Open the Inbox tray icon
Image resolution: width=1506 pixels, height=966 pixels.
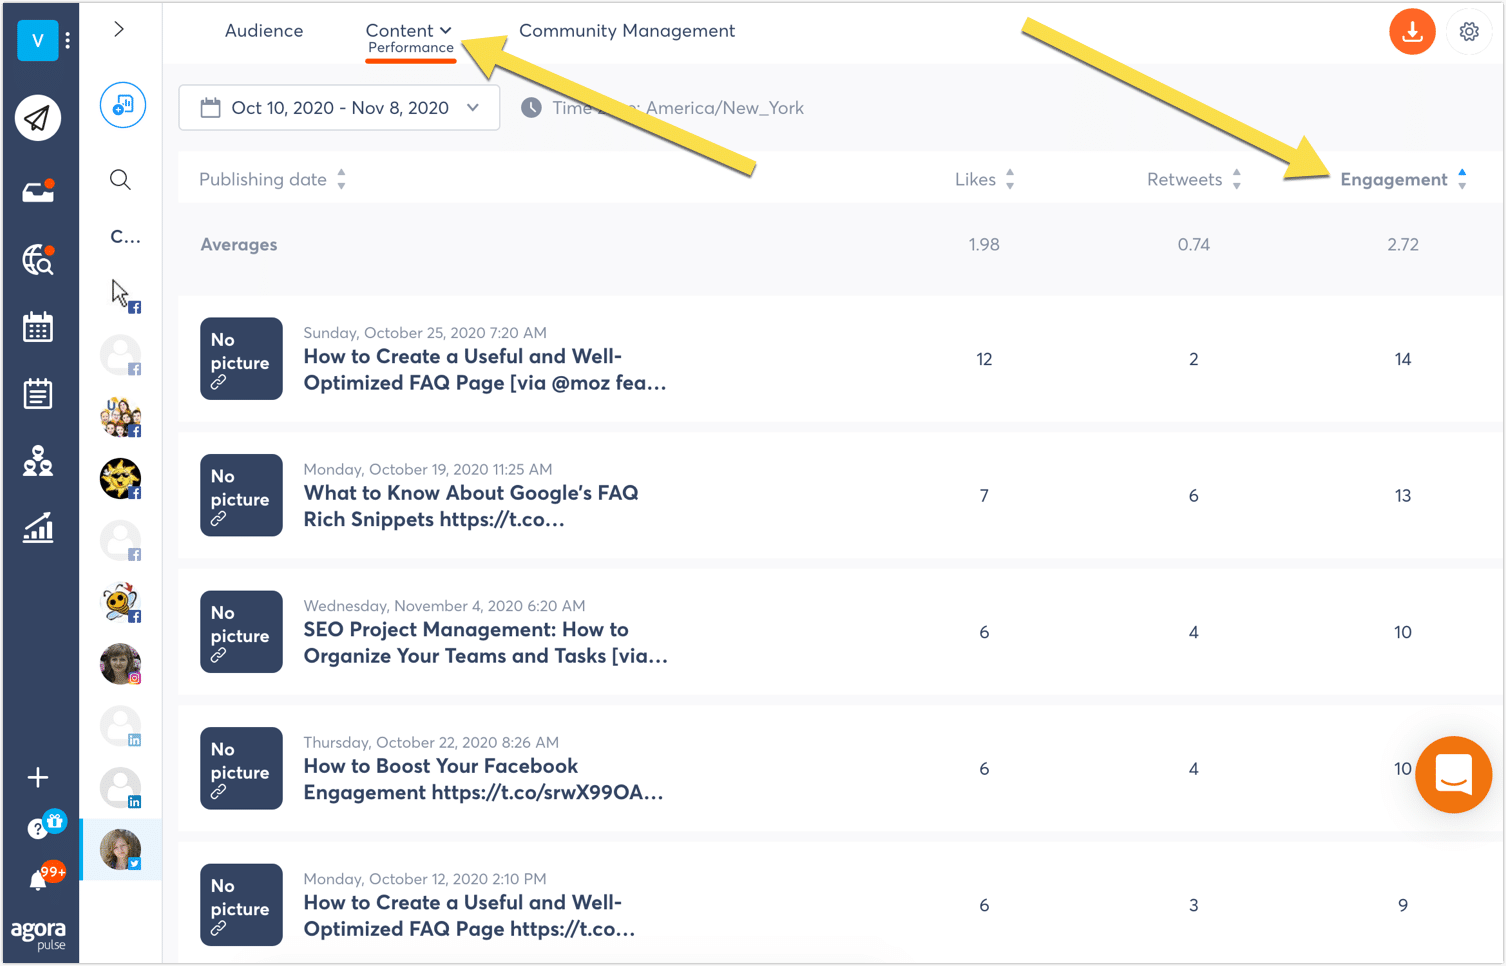(38, 190)
